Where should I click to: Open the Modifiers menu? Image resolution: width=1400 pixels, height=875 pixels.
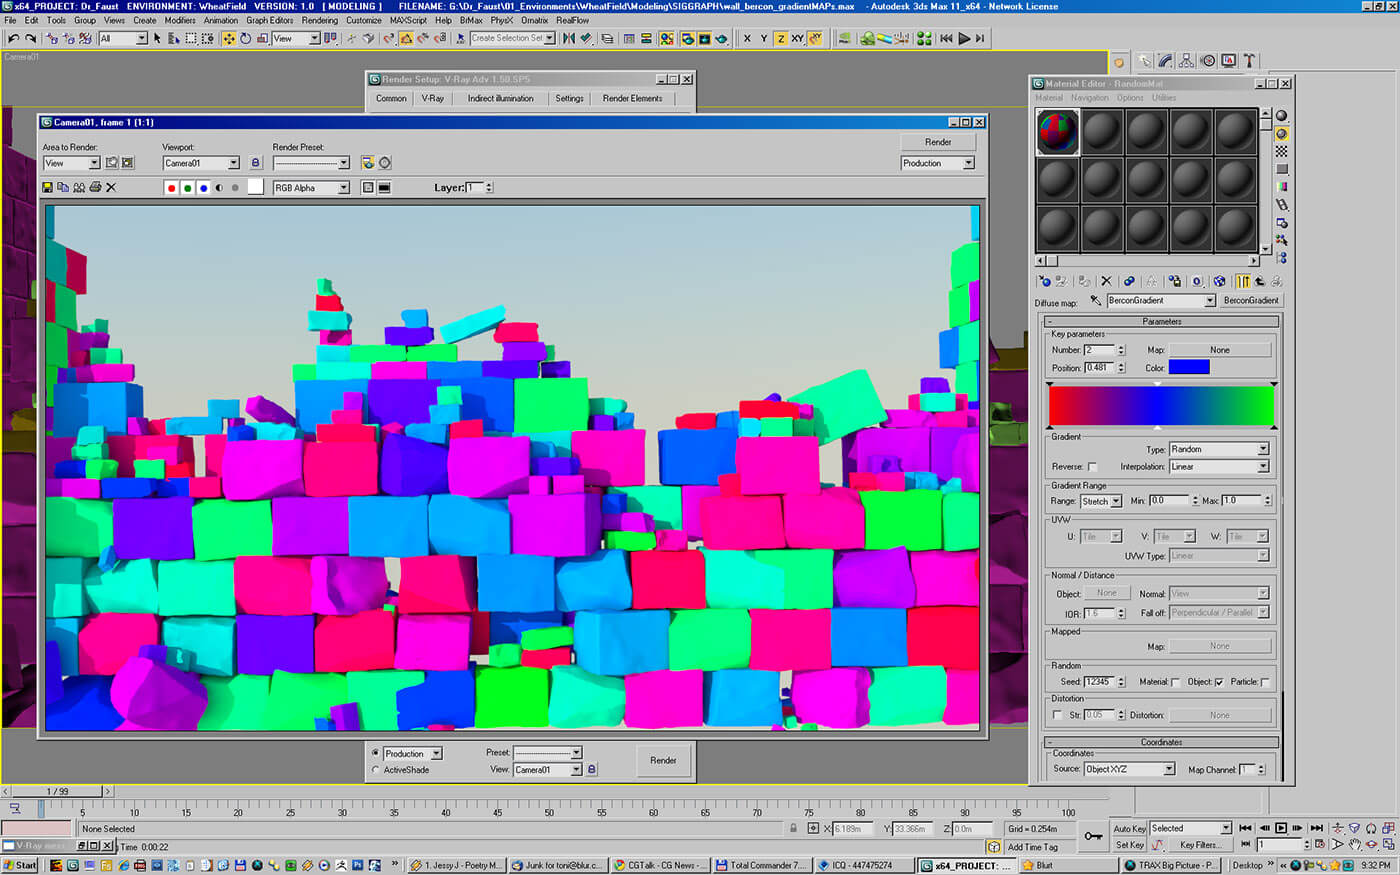pos(180,20)
